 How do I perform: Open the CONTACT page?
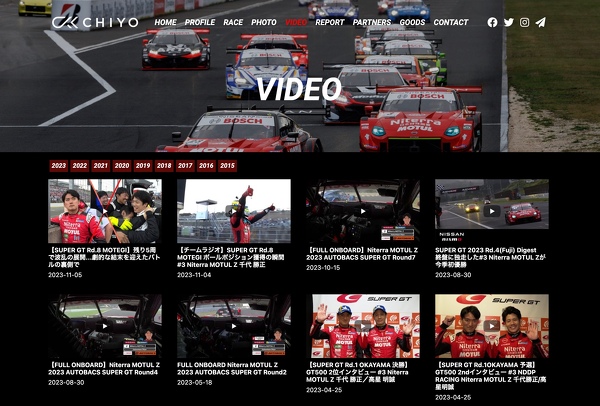click(x=450, y=22)
